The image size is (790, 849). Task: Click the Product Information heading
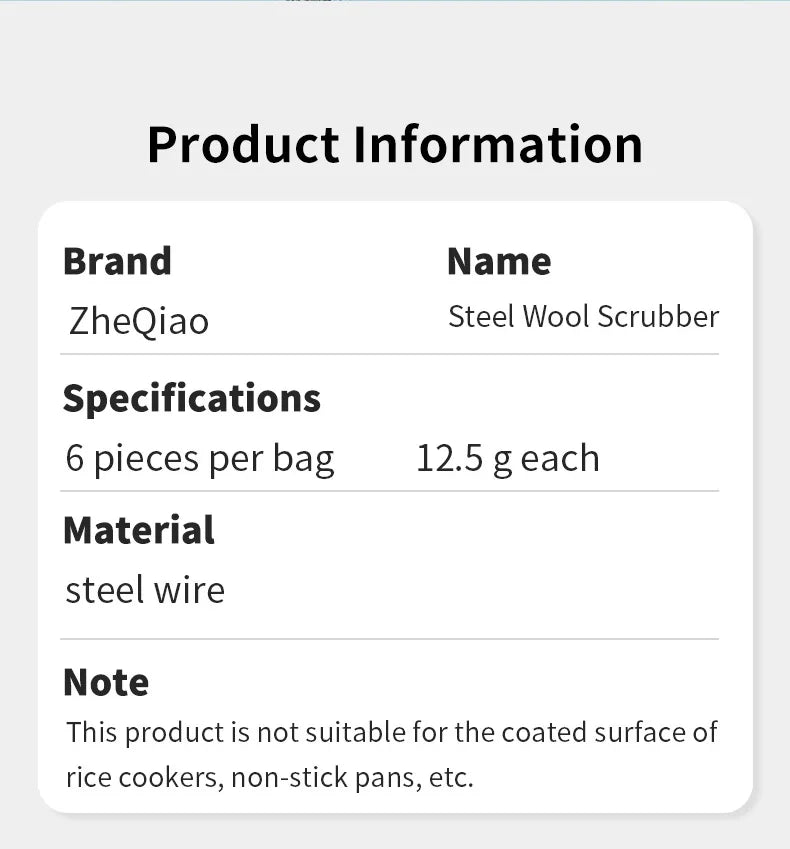pos(395,145)
